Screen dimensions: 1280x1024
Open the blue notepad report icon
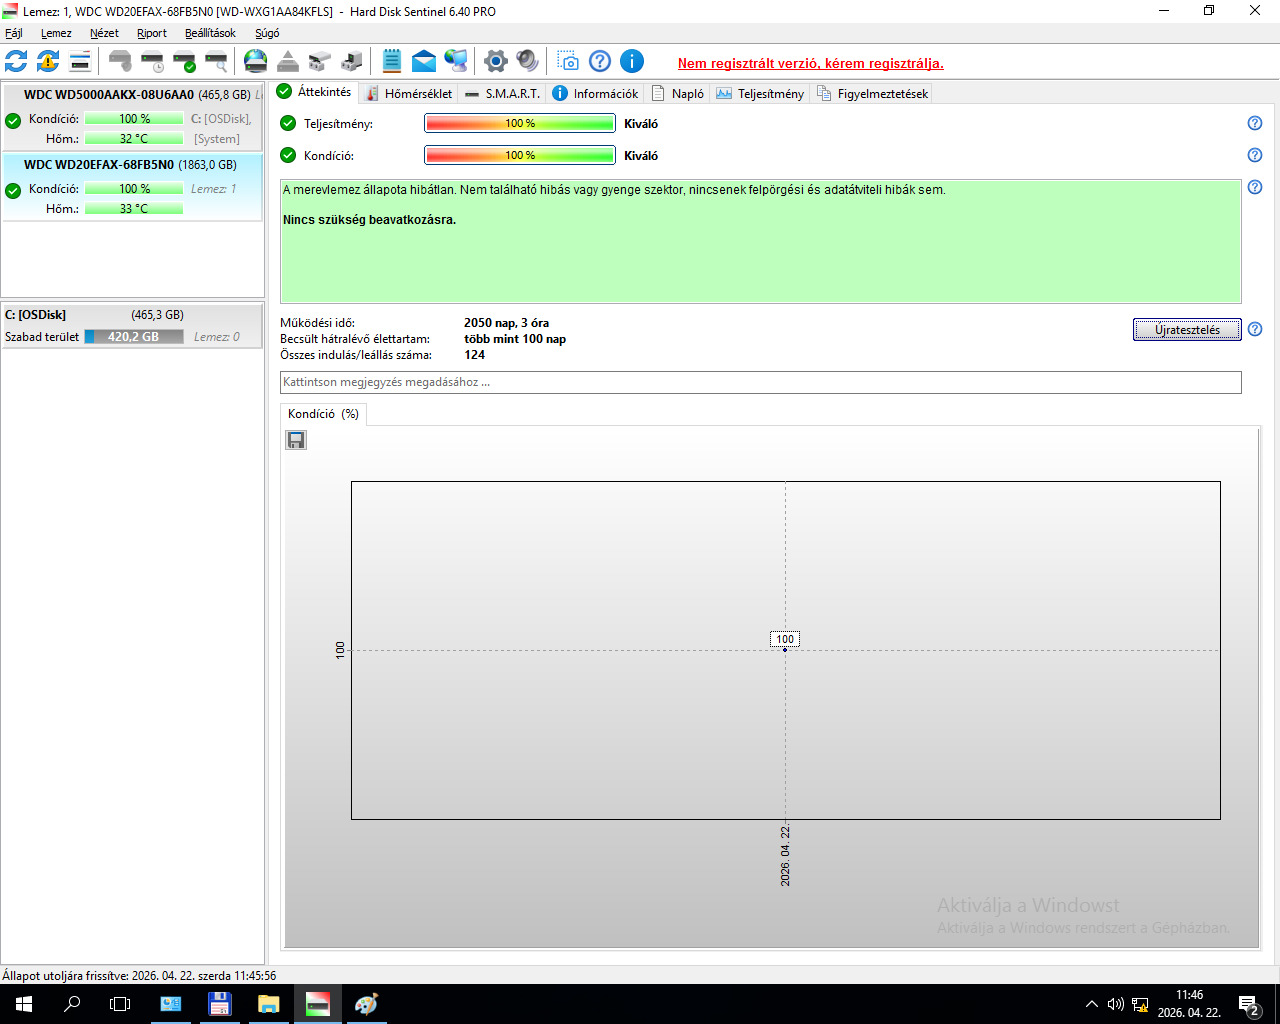point(392,62)
